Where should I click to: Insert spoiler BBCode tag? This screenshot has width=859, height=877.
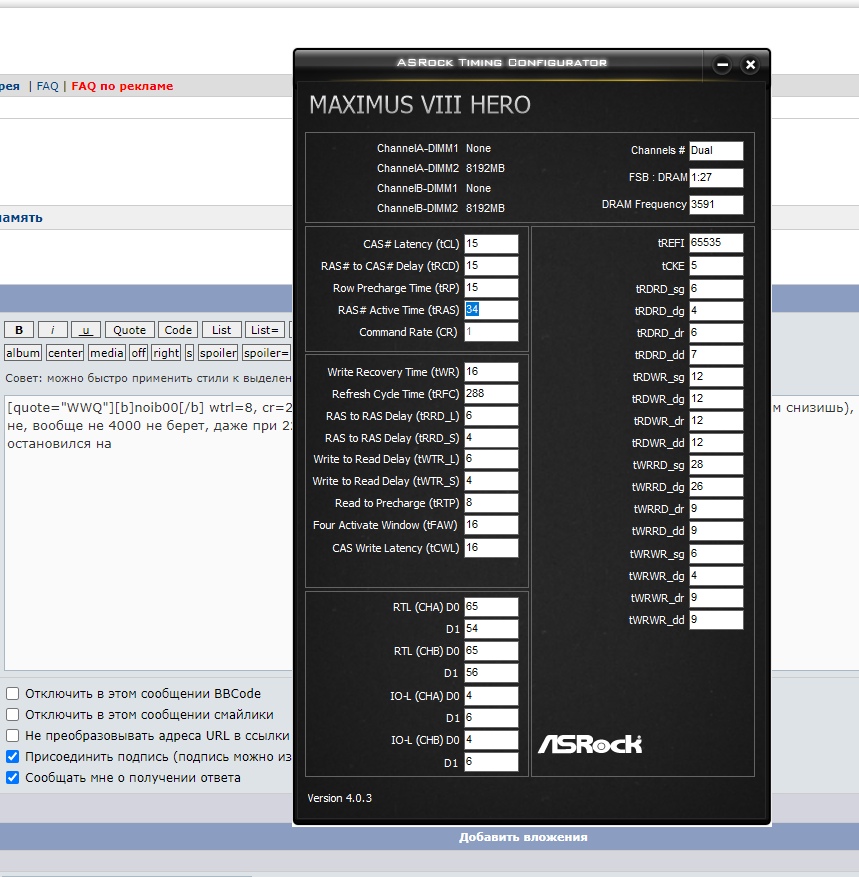pos(218,352)
